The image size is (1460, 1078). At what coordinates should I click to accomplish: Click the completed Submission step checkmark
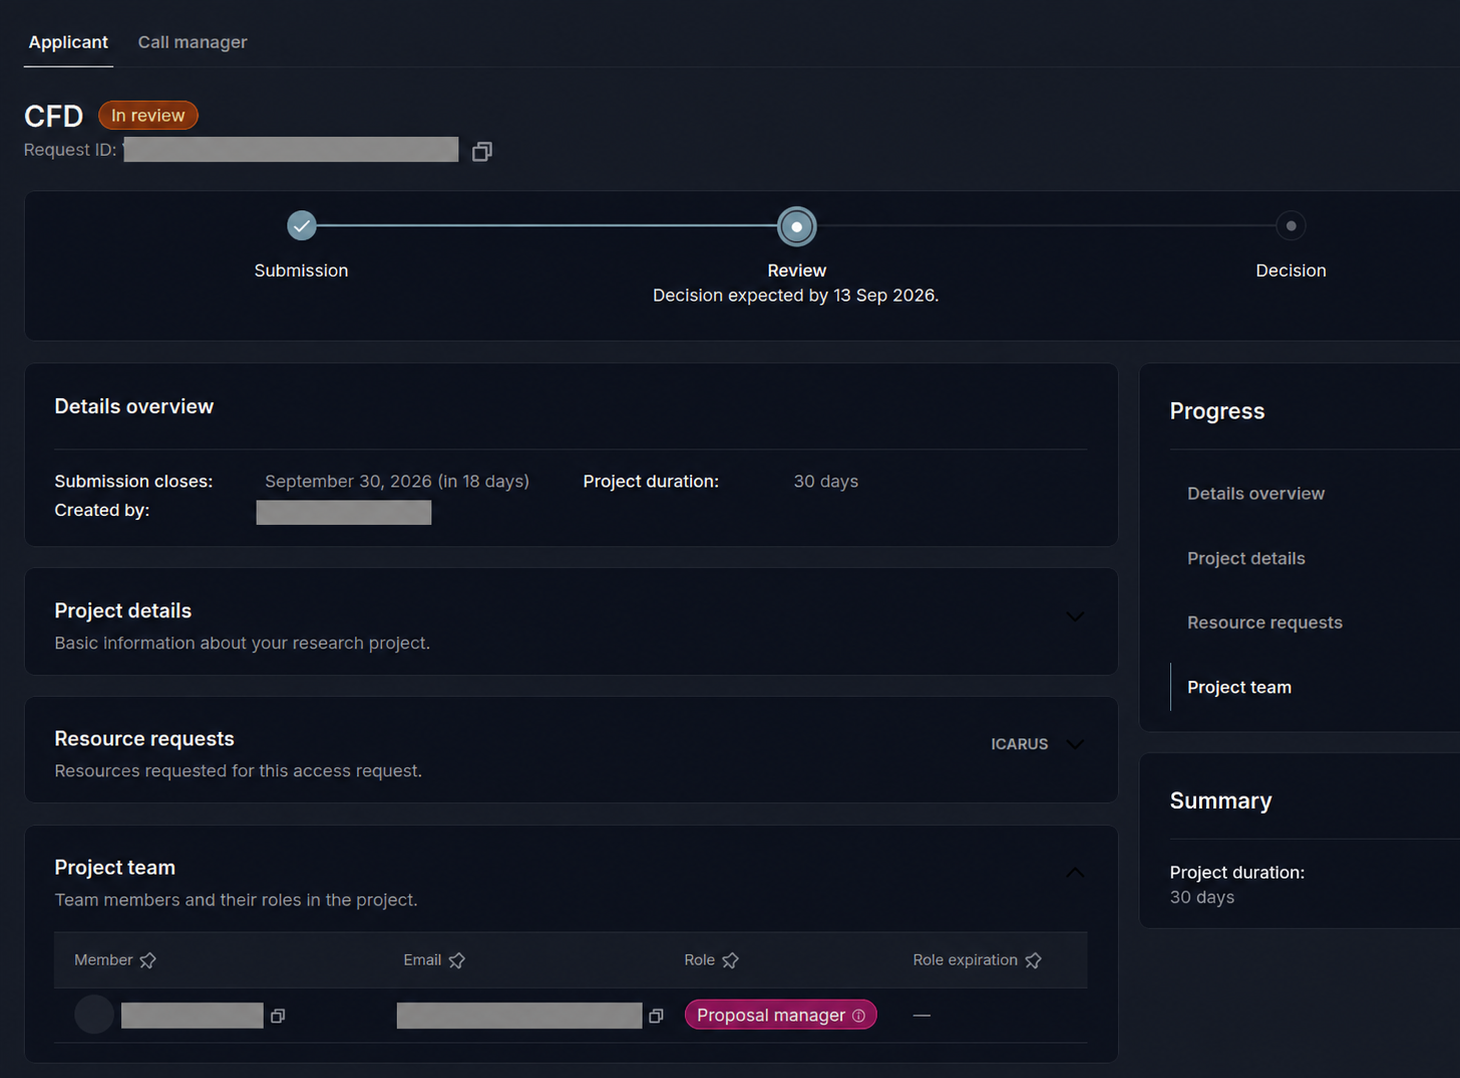click(x=301, y=226)
